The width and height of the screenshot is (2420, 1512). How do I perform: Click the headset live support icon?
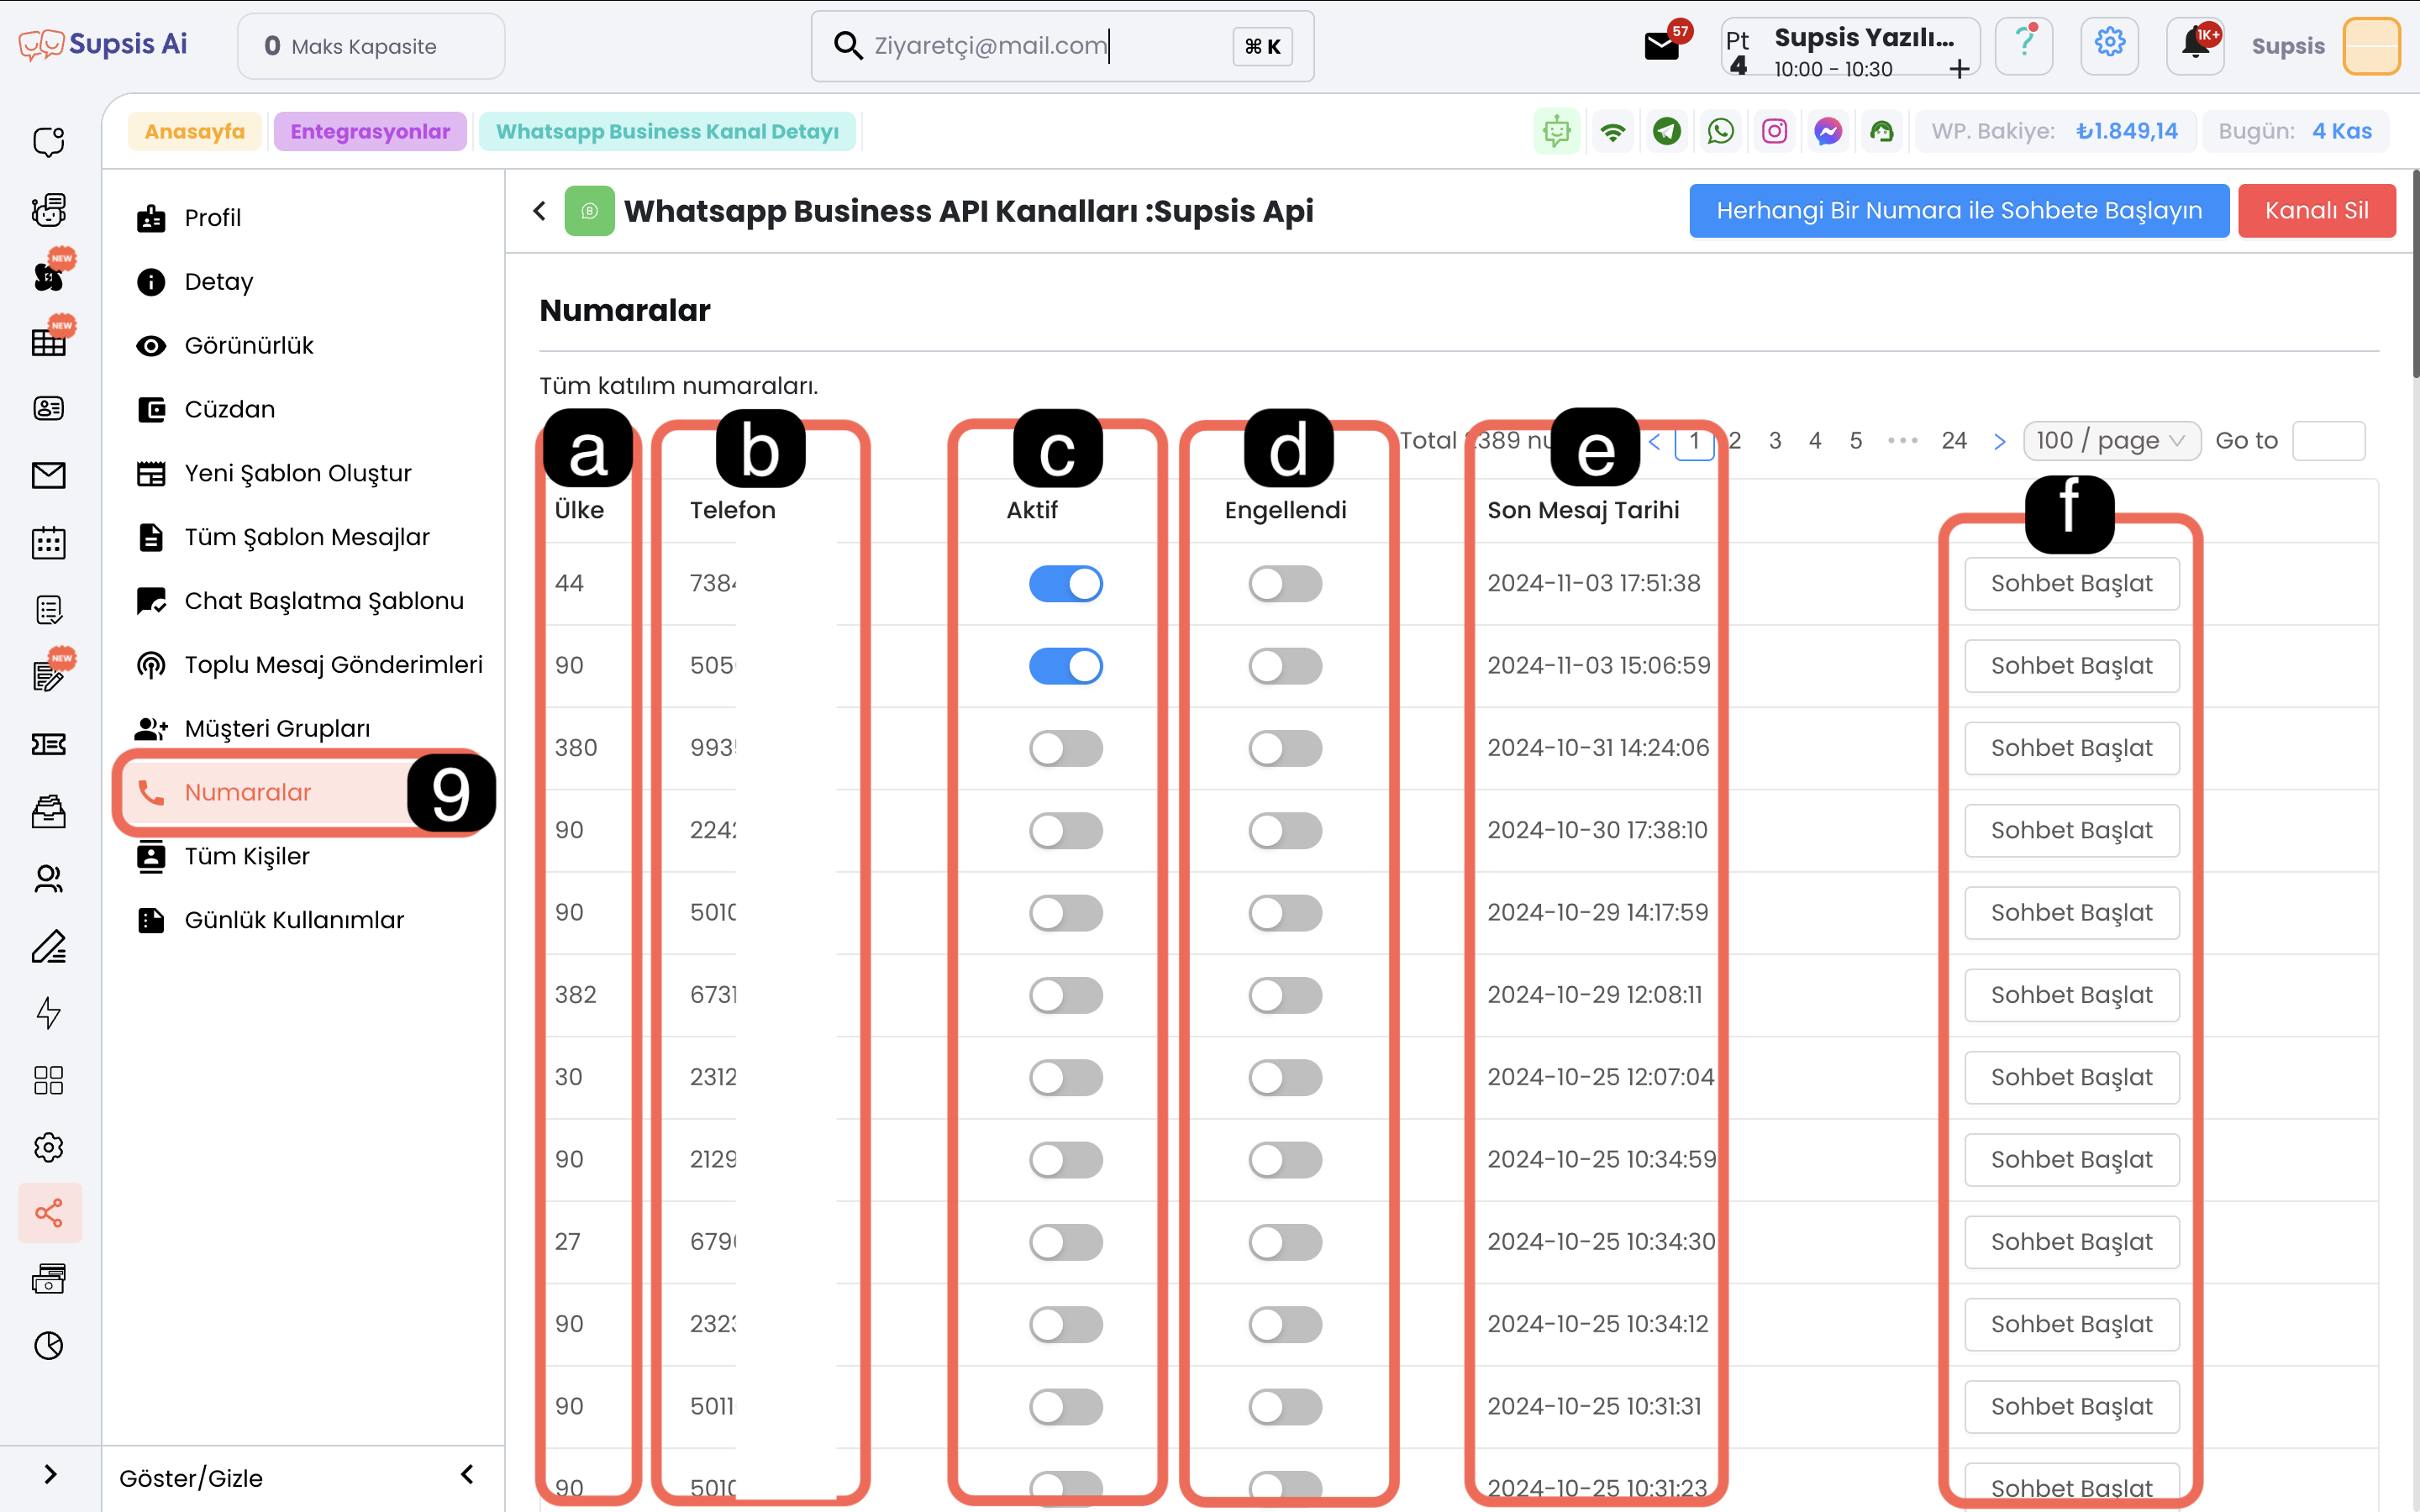coord(1882,131)
